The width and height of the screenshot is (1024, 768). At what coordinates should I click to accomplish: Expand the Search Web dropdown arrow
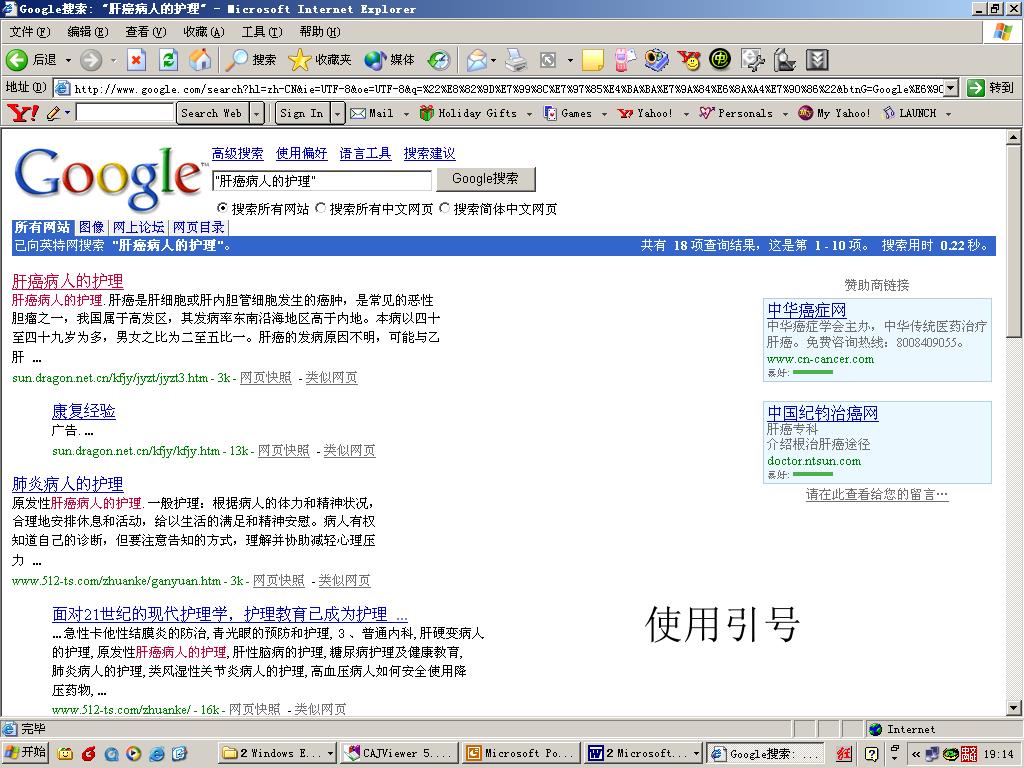pyautogui.click(x=257, y=113)
